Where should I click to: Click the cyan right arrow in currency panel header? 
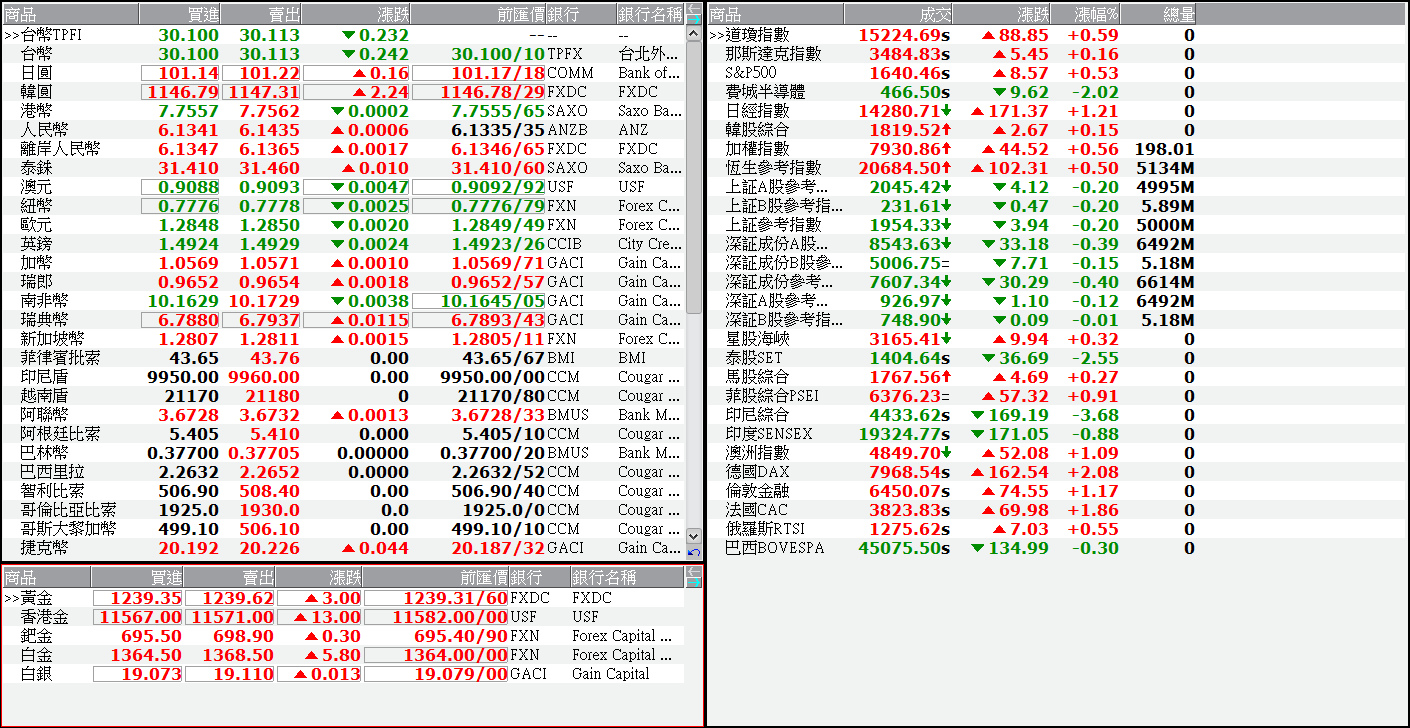click(694, 19)
